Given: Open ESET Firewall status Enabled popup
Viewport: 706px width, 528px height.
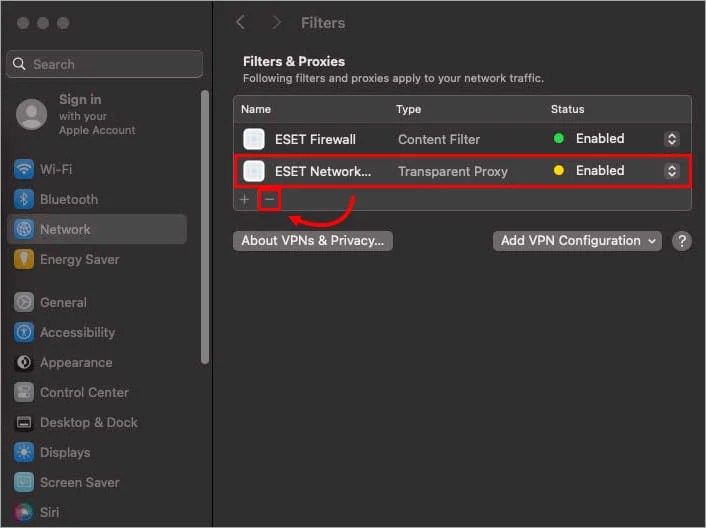Looking at the screenshot, I should tap(672, 139).
